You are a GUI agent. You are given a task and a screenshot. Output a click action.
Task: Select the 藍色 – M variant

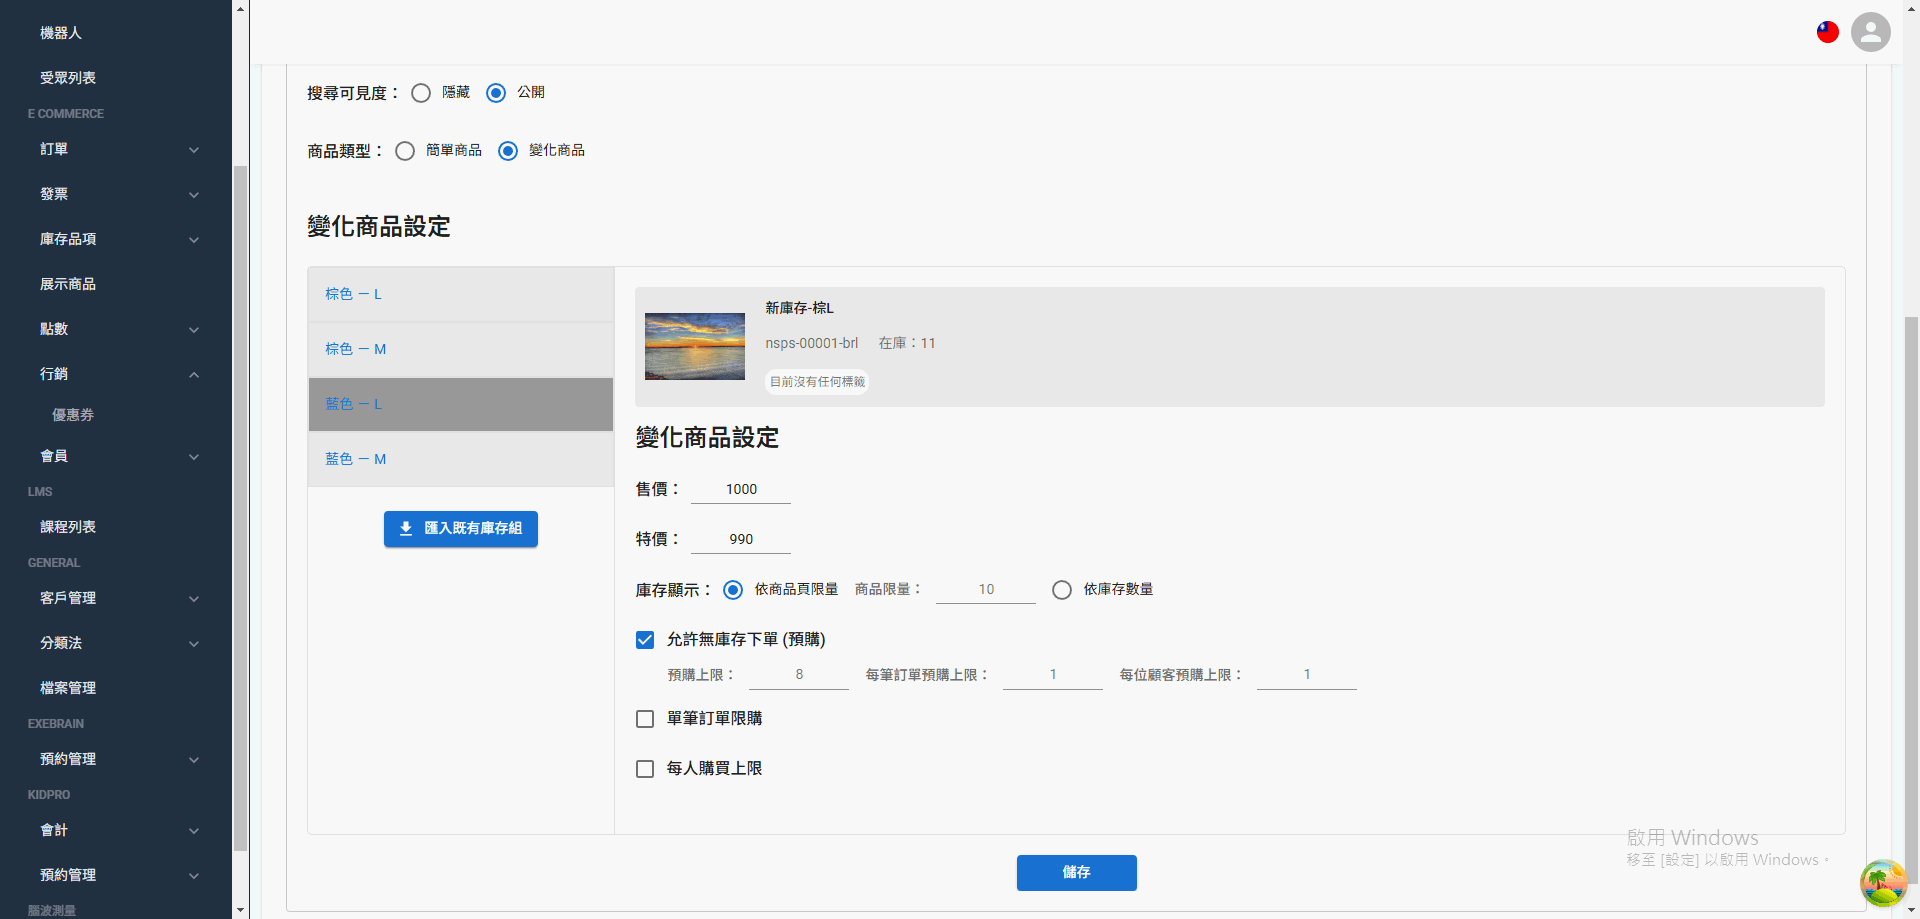[461, 460]
